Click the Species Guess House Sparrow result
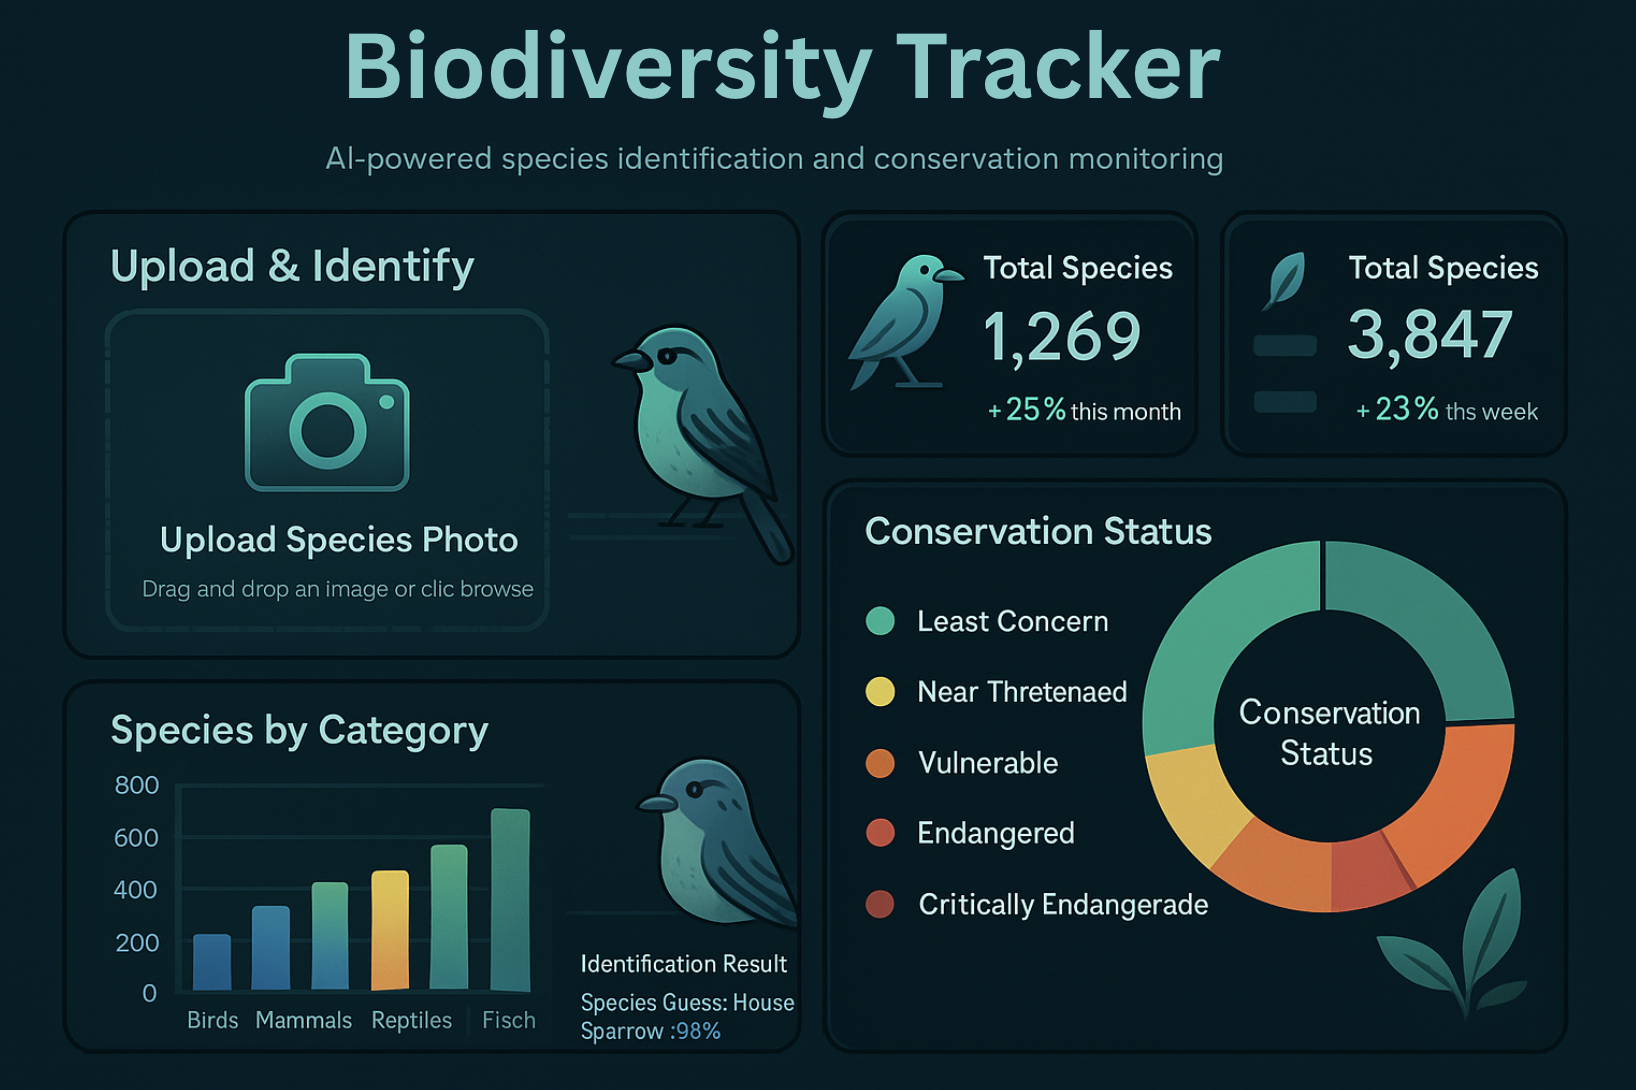This screenshot has height=1090, width=1636. tap(687, 1017)
